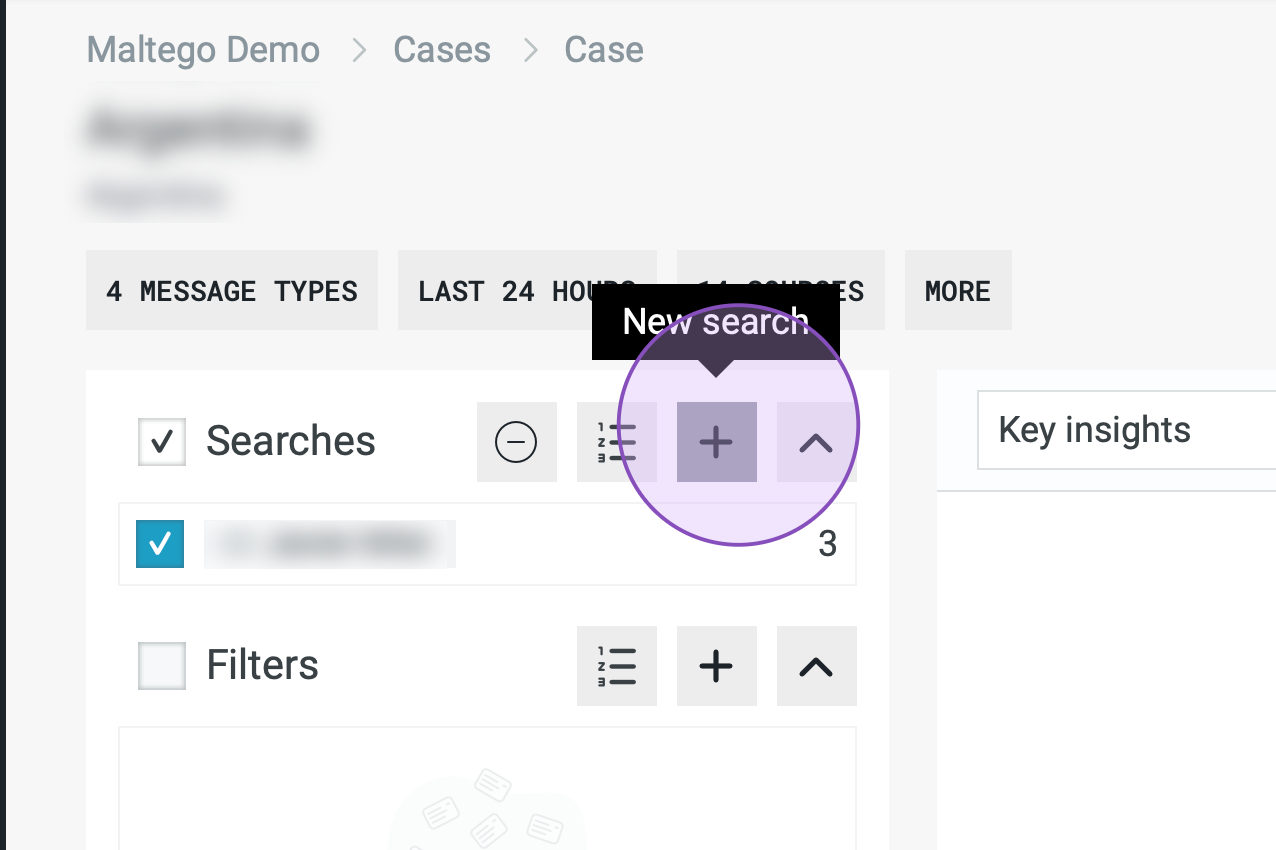Uncheck the blue saved search checkbox

click(160, 544)
